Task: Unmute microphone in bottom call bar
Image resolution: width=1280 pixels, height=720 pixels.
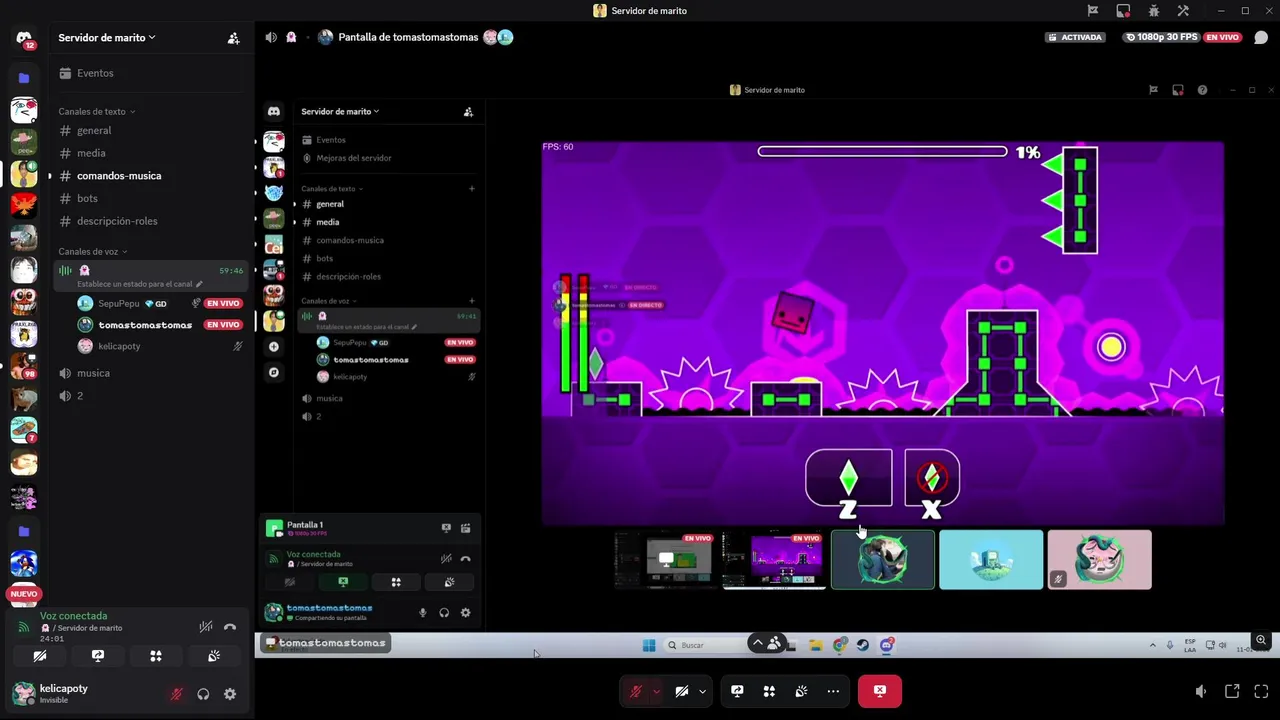Action: (x=635, y=691)
